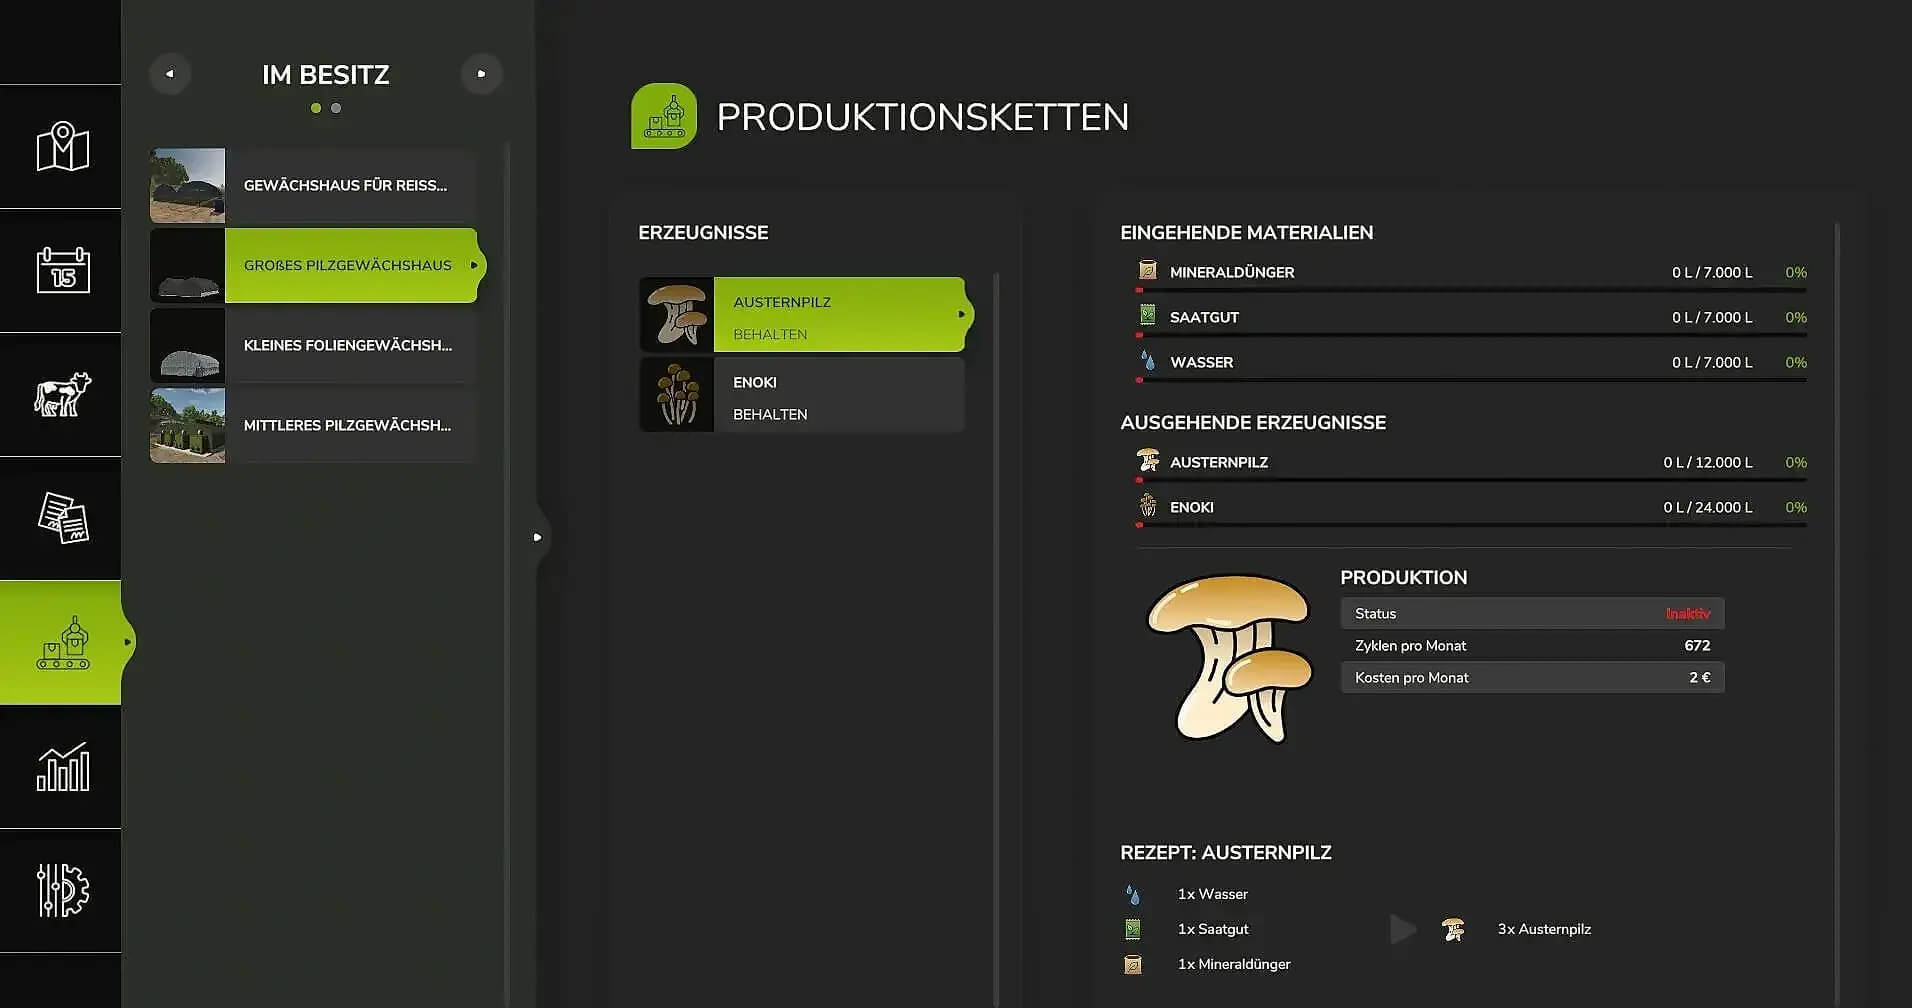
Task: Go to previous category with left arrow
Action: coord(170,74)
